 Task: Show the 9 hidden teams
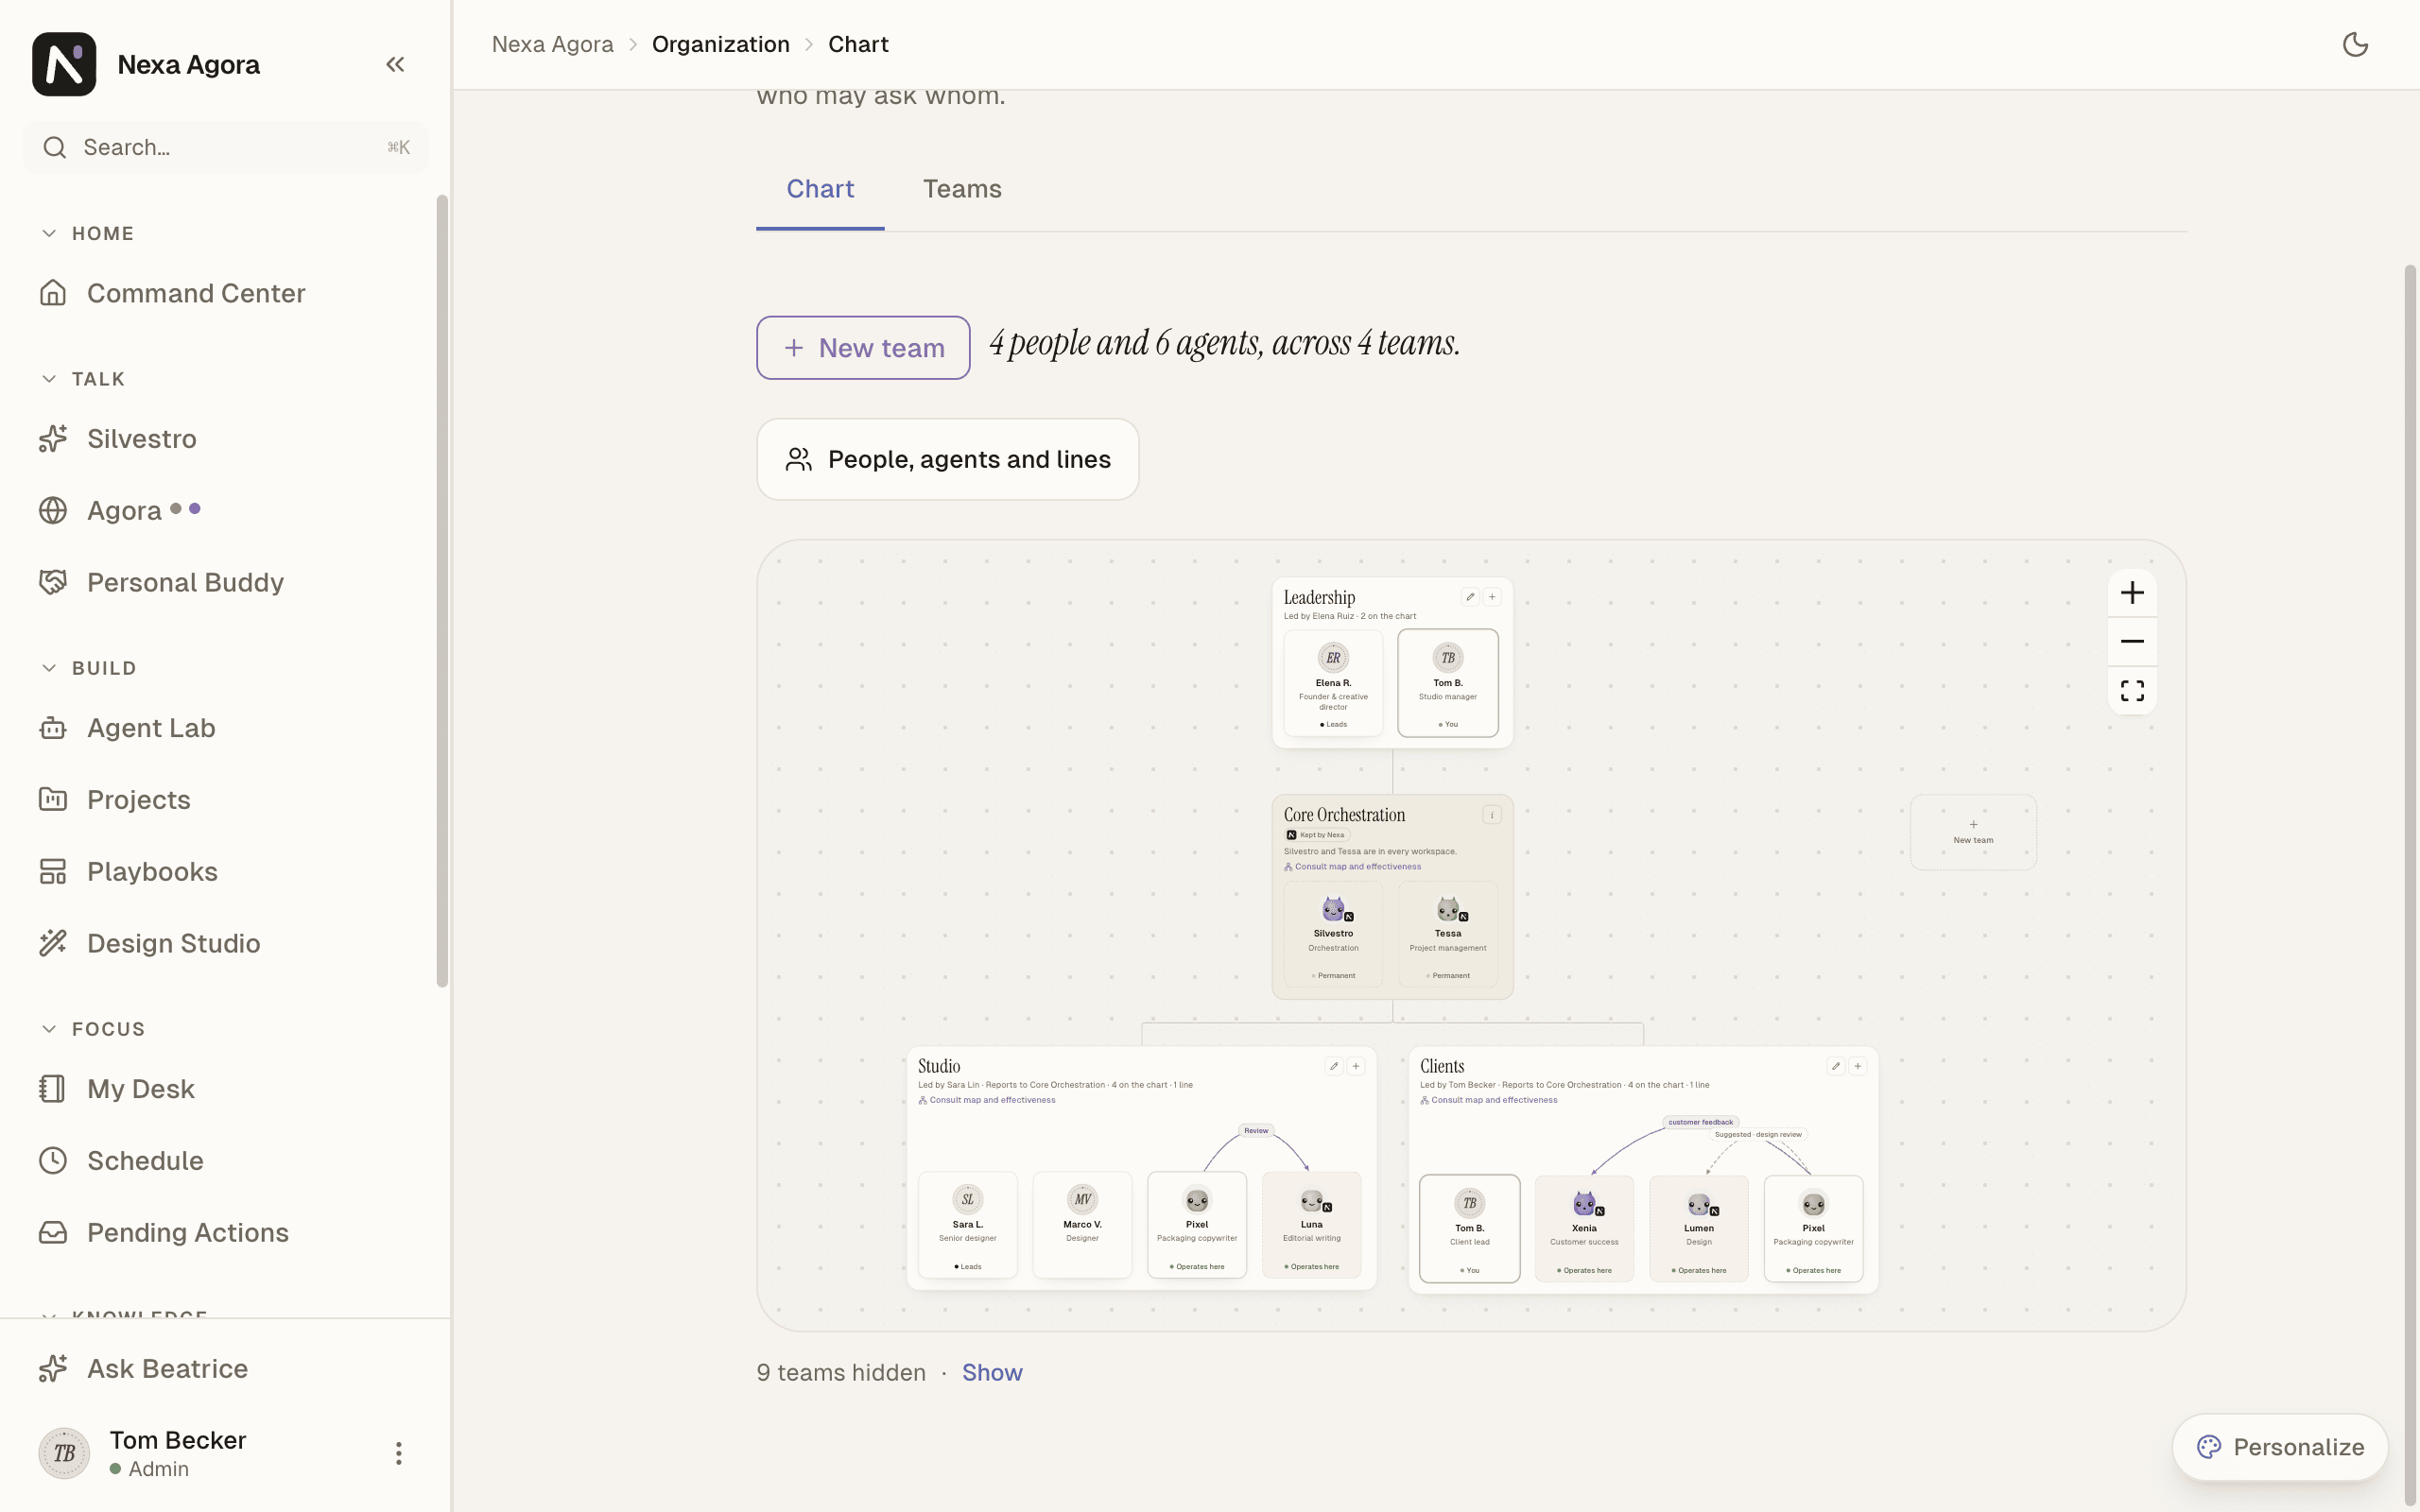click(992, 1373)
